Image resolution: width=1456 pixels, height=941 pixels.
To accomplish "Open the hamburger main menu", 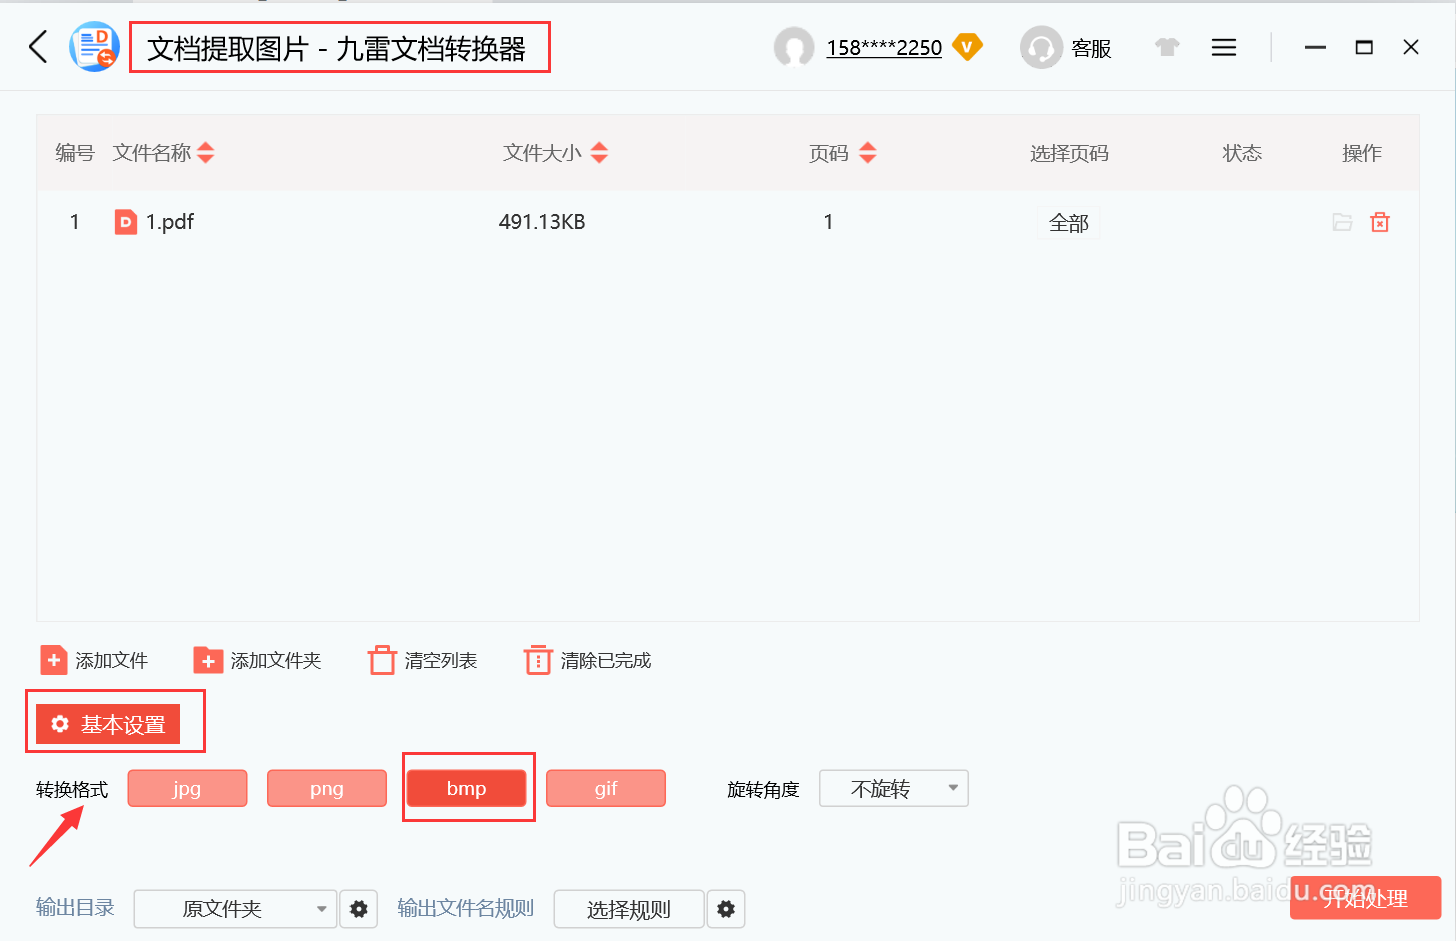I will coord(1224,47).
